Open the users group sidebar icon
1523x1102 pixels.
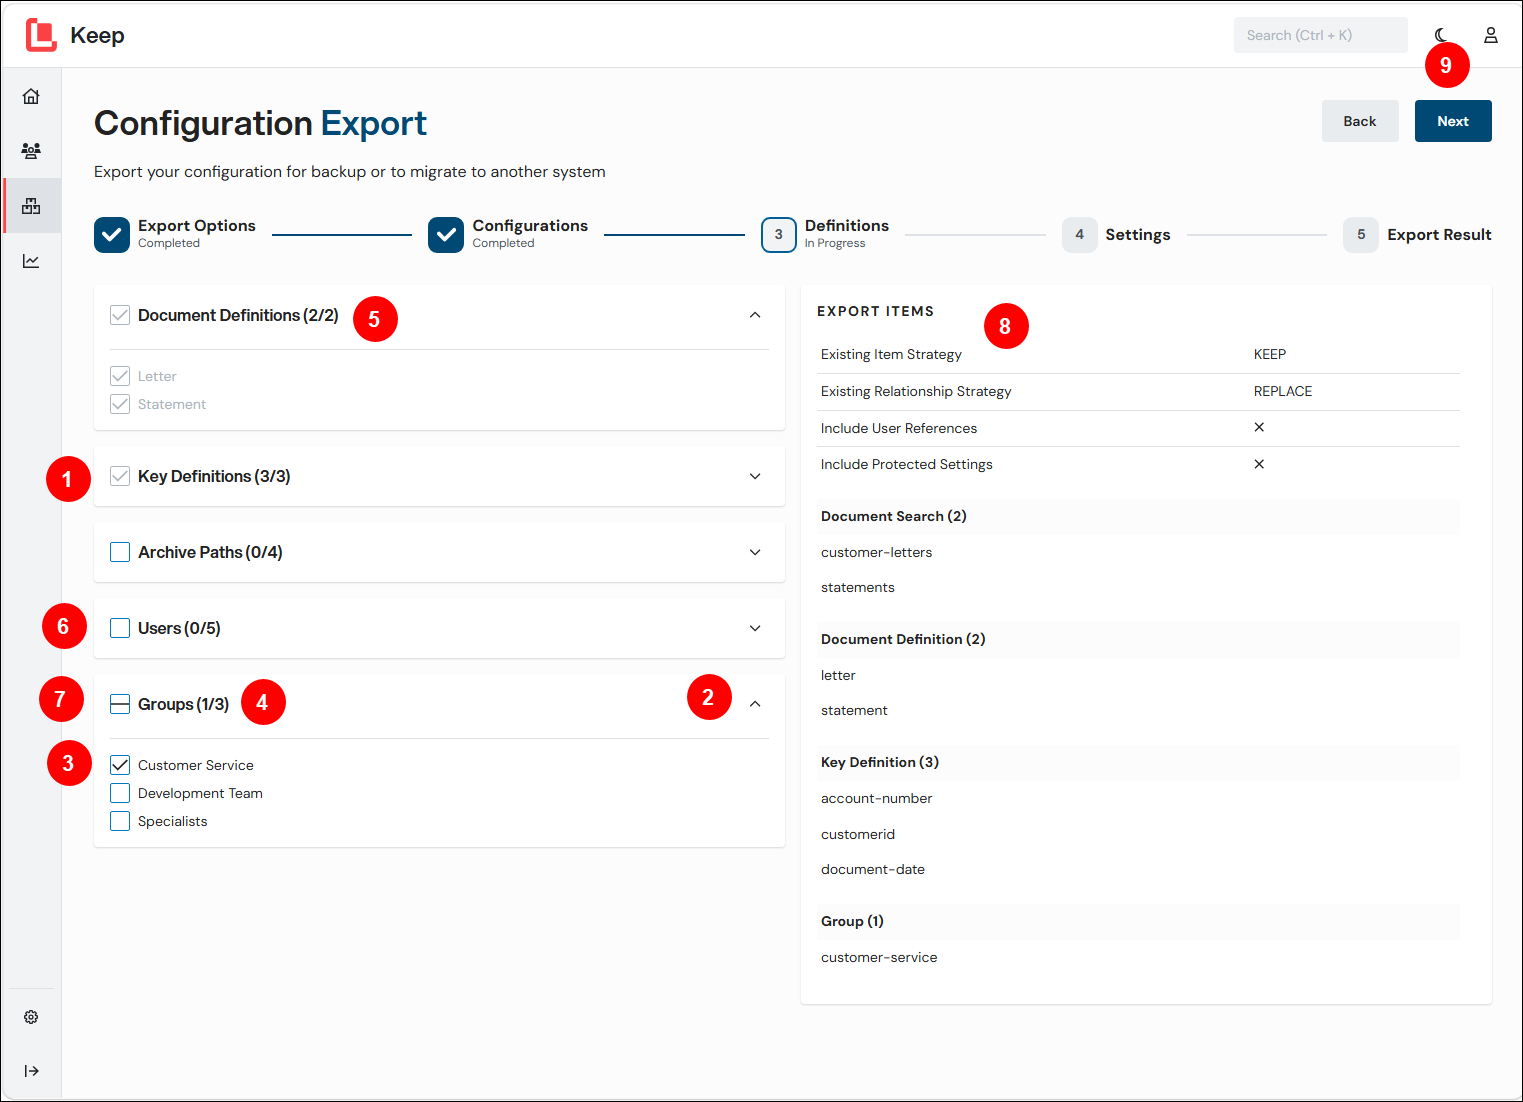(x=31, y=151)
